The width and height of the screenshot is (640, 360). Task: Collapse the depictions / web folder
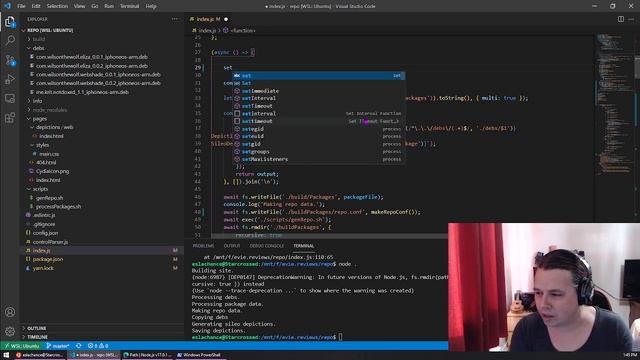(x=54, y=127)
